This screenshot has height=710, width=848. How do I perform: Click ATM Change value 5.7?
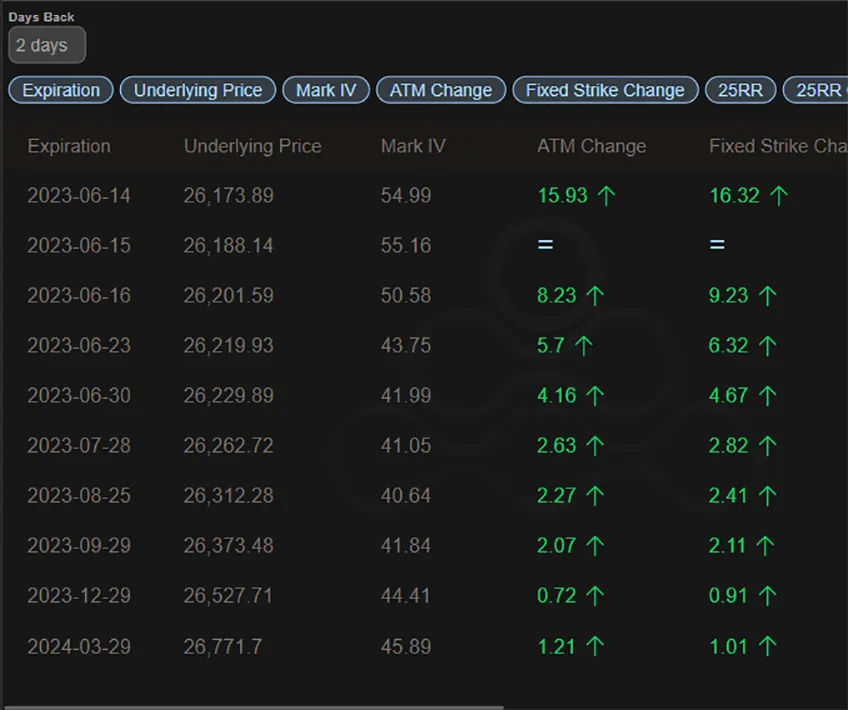[x=551, y=346]
